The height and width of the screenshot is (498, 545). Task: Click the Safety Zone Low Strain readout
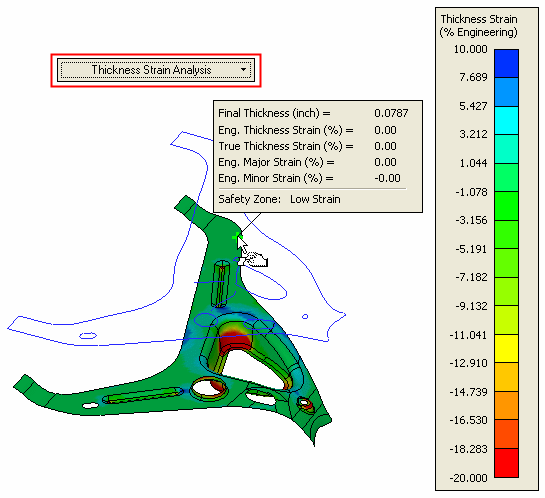(279, 199)
